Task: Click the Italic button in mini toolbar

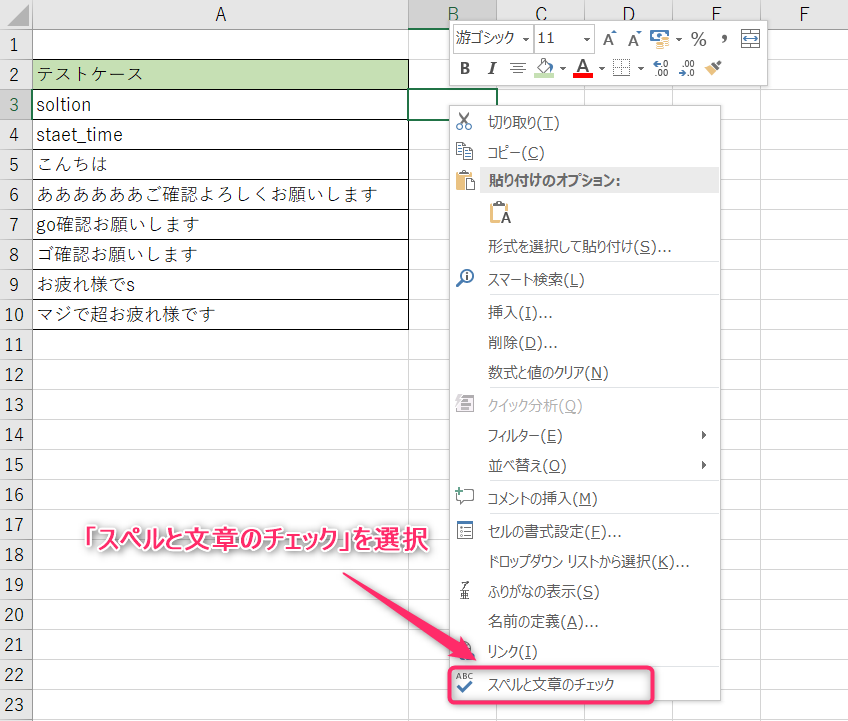Action: [x=492, y=68]
